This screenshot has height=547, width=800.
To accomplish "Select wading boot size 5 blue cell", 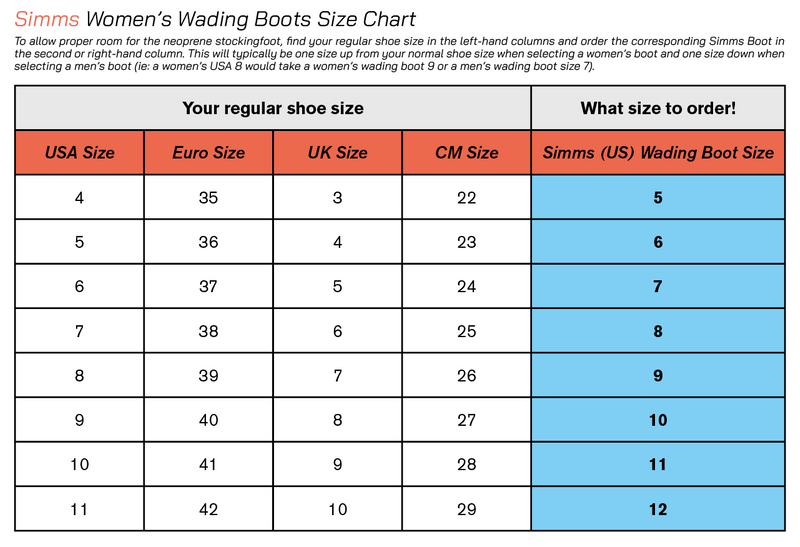I will pos(657,198).
